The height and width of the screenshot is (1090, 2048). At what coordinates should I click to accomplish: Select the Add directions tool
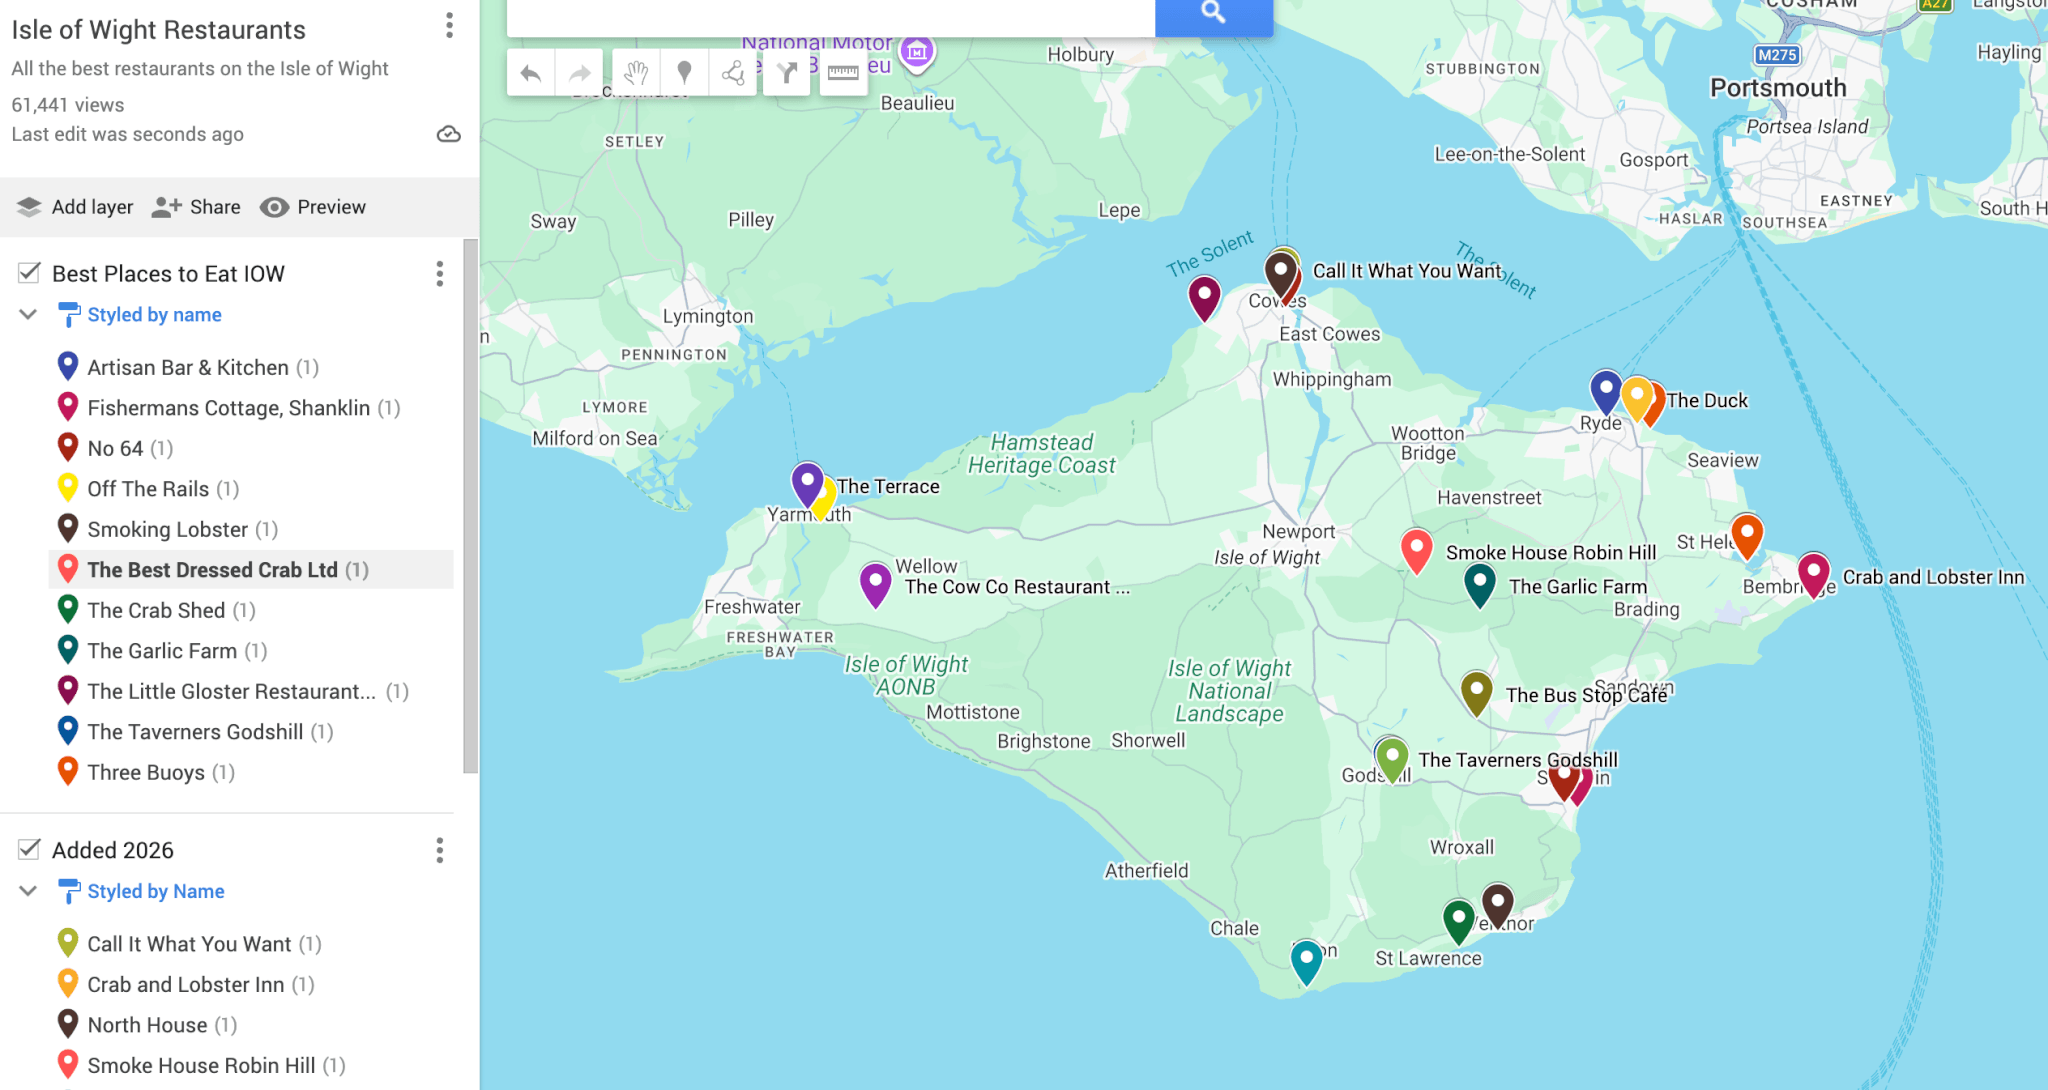pyautogui.click(x=788, y=72)
